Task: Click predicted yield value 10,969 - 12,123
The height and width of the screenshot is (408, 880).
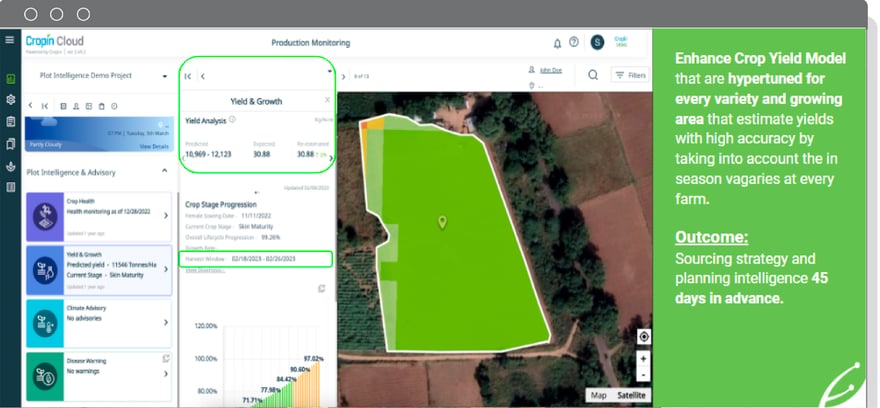Action: (208, 154)
